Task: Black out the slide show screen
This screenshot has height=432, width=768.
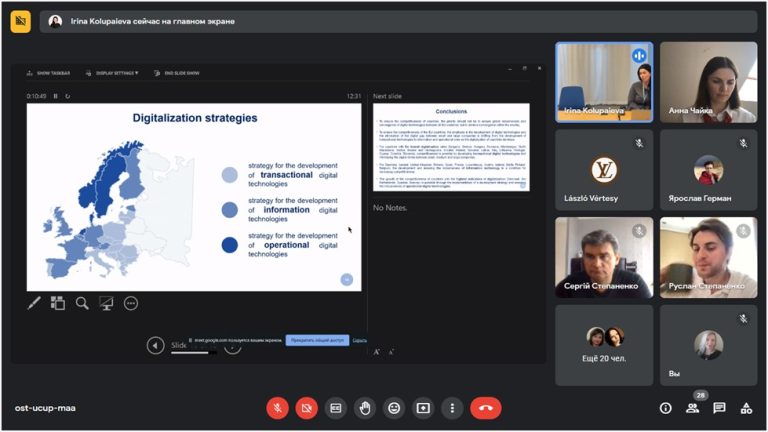Action: click(x=106, y=303)
